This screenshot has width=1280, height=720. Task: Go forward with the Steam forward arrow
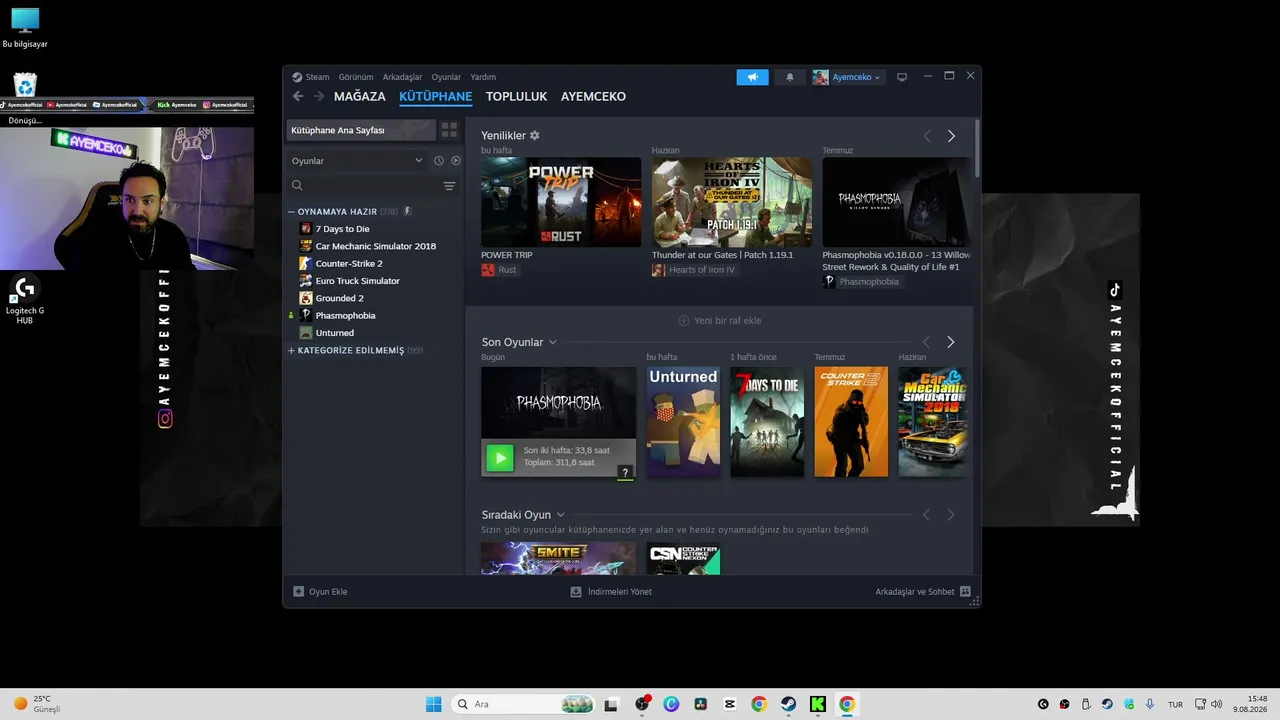(x=319, y=96)
